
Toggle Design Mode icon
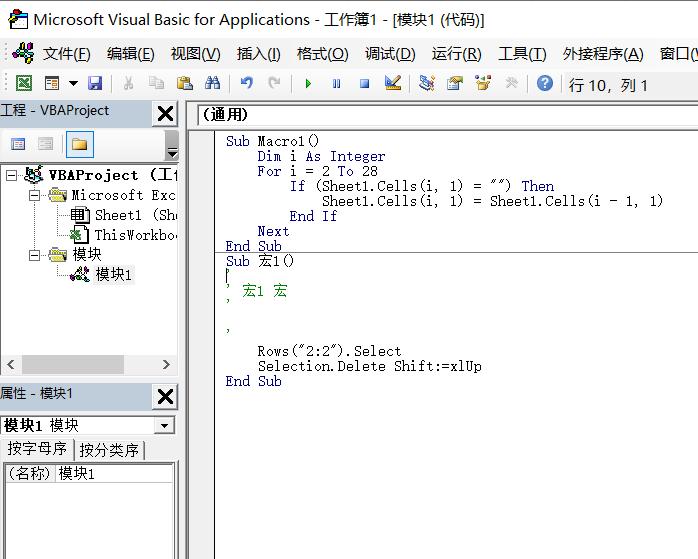[x=393, y=83]
